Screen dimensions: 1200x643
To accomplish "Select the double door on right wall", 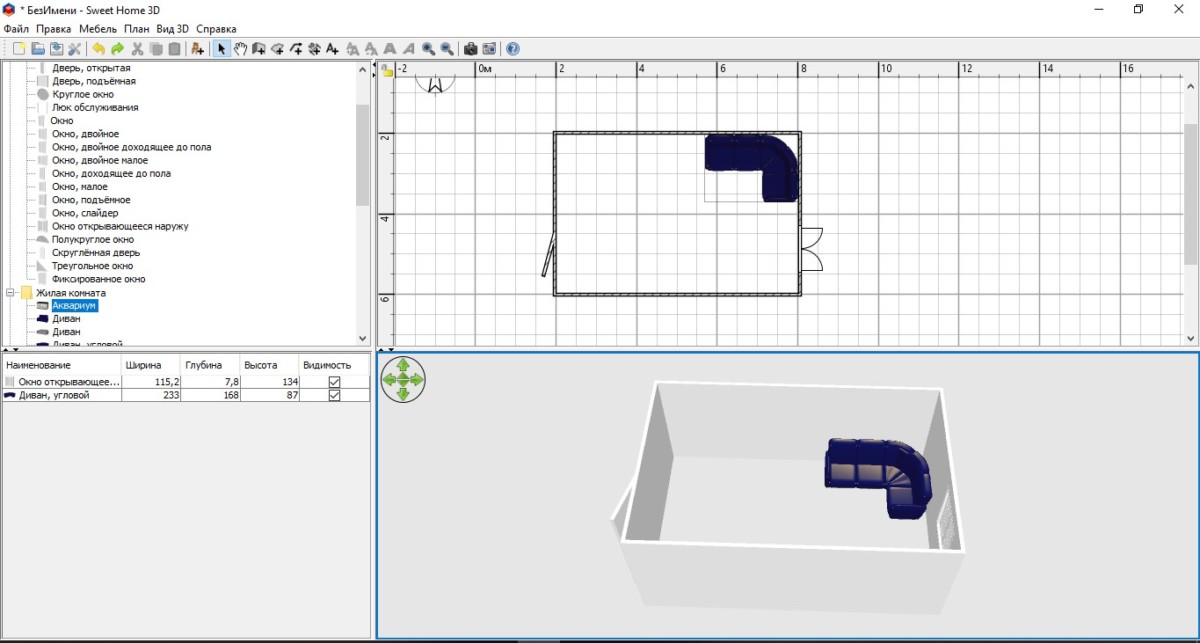I will pos(812,249).
